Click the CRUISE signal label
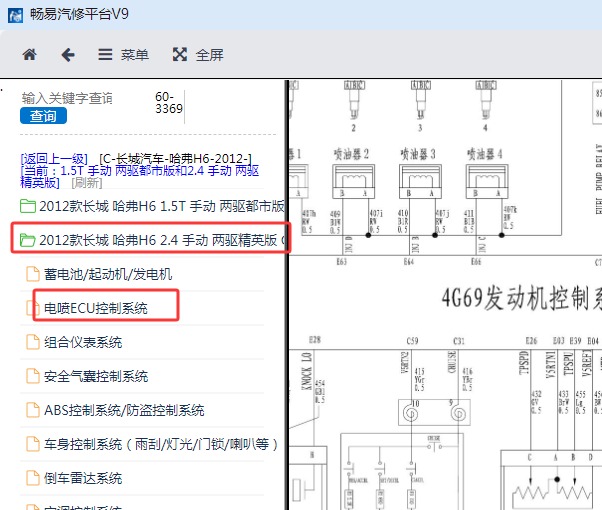 tap(452, 361)
